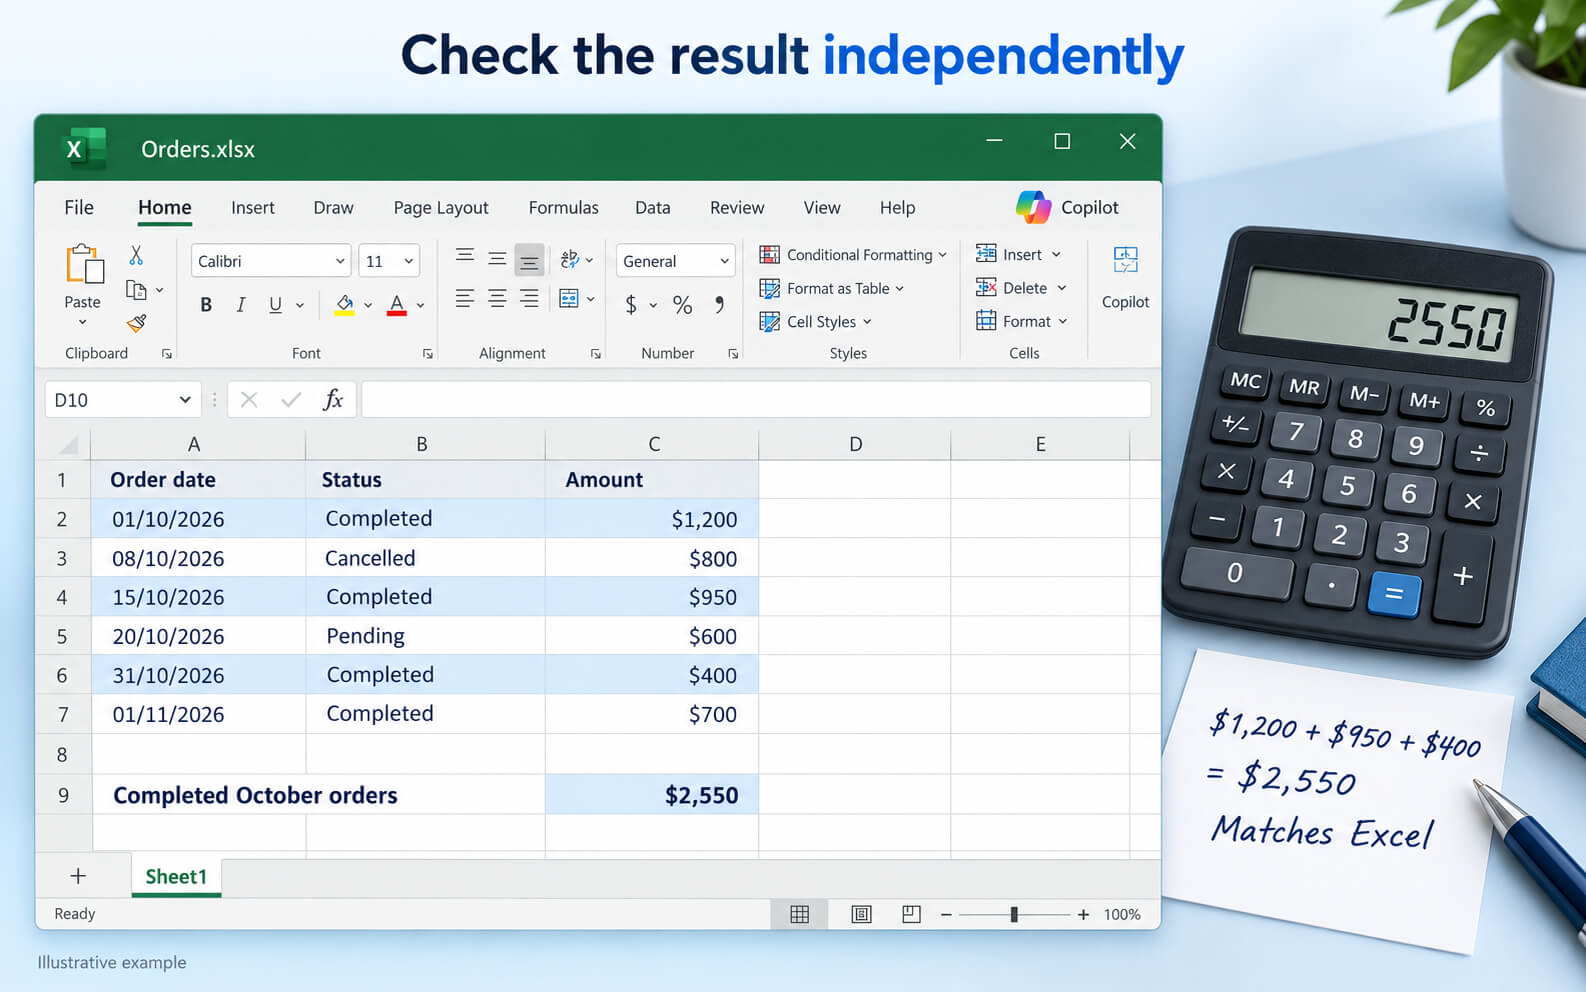Switch to the Review tab
The image size is (1586, 992).
click(x=737, y=207)
